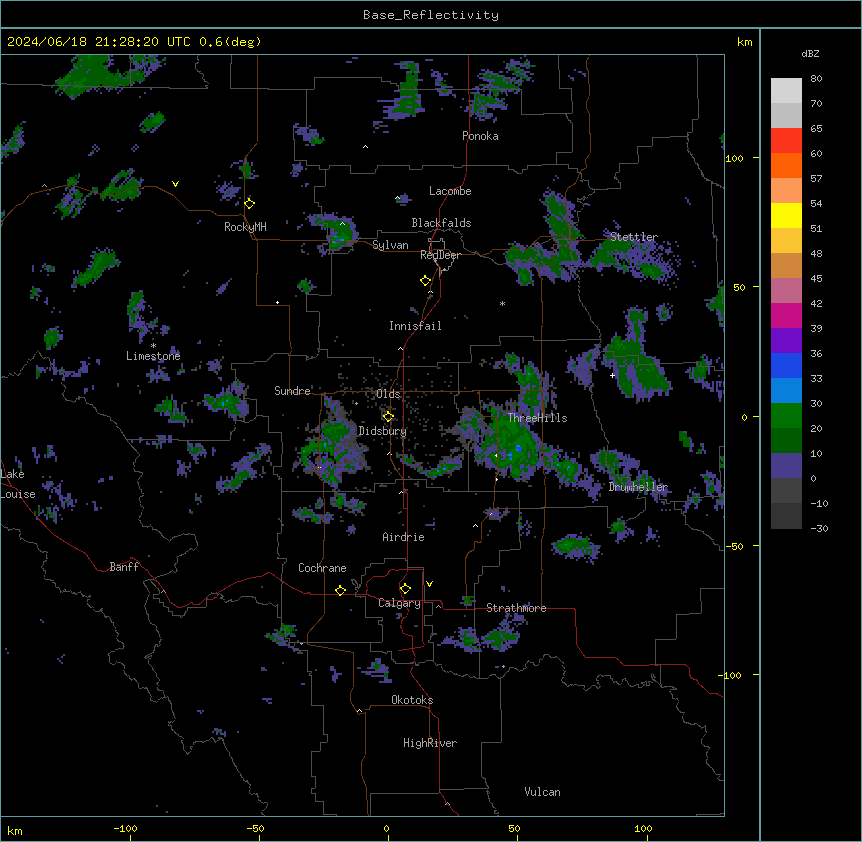Image resolution: width=862 pixels, height=842 pixels.
Task: Click the HighRiver label
Action: point(430,743)
